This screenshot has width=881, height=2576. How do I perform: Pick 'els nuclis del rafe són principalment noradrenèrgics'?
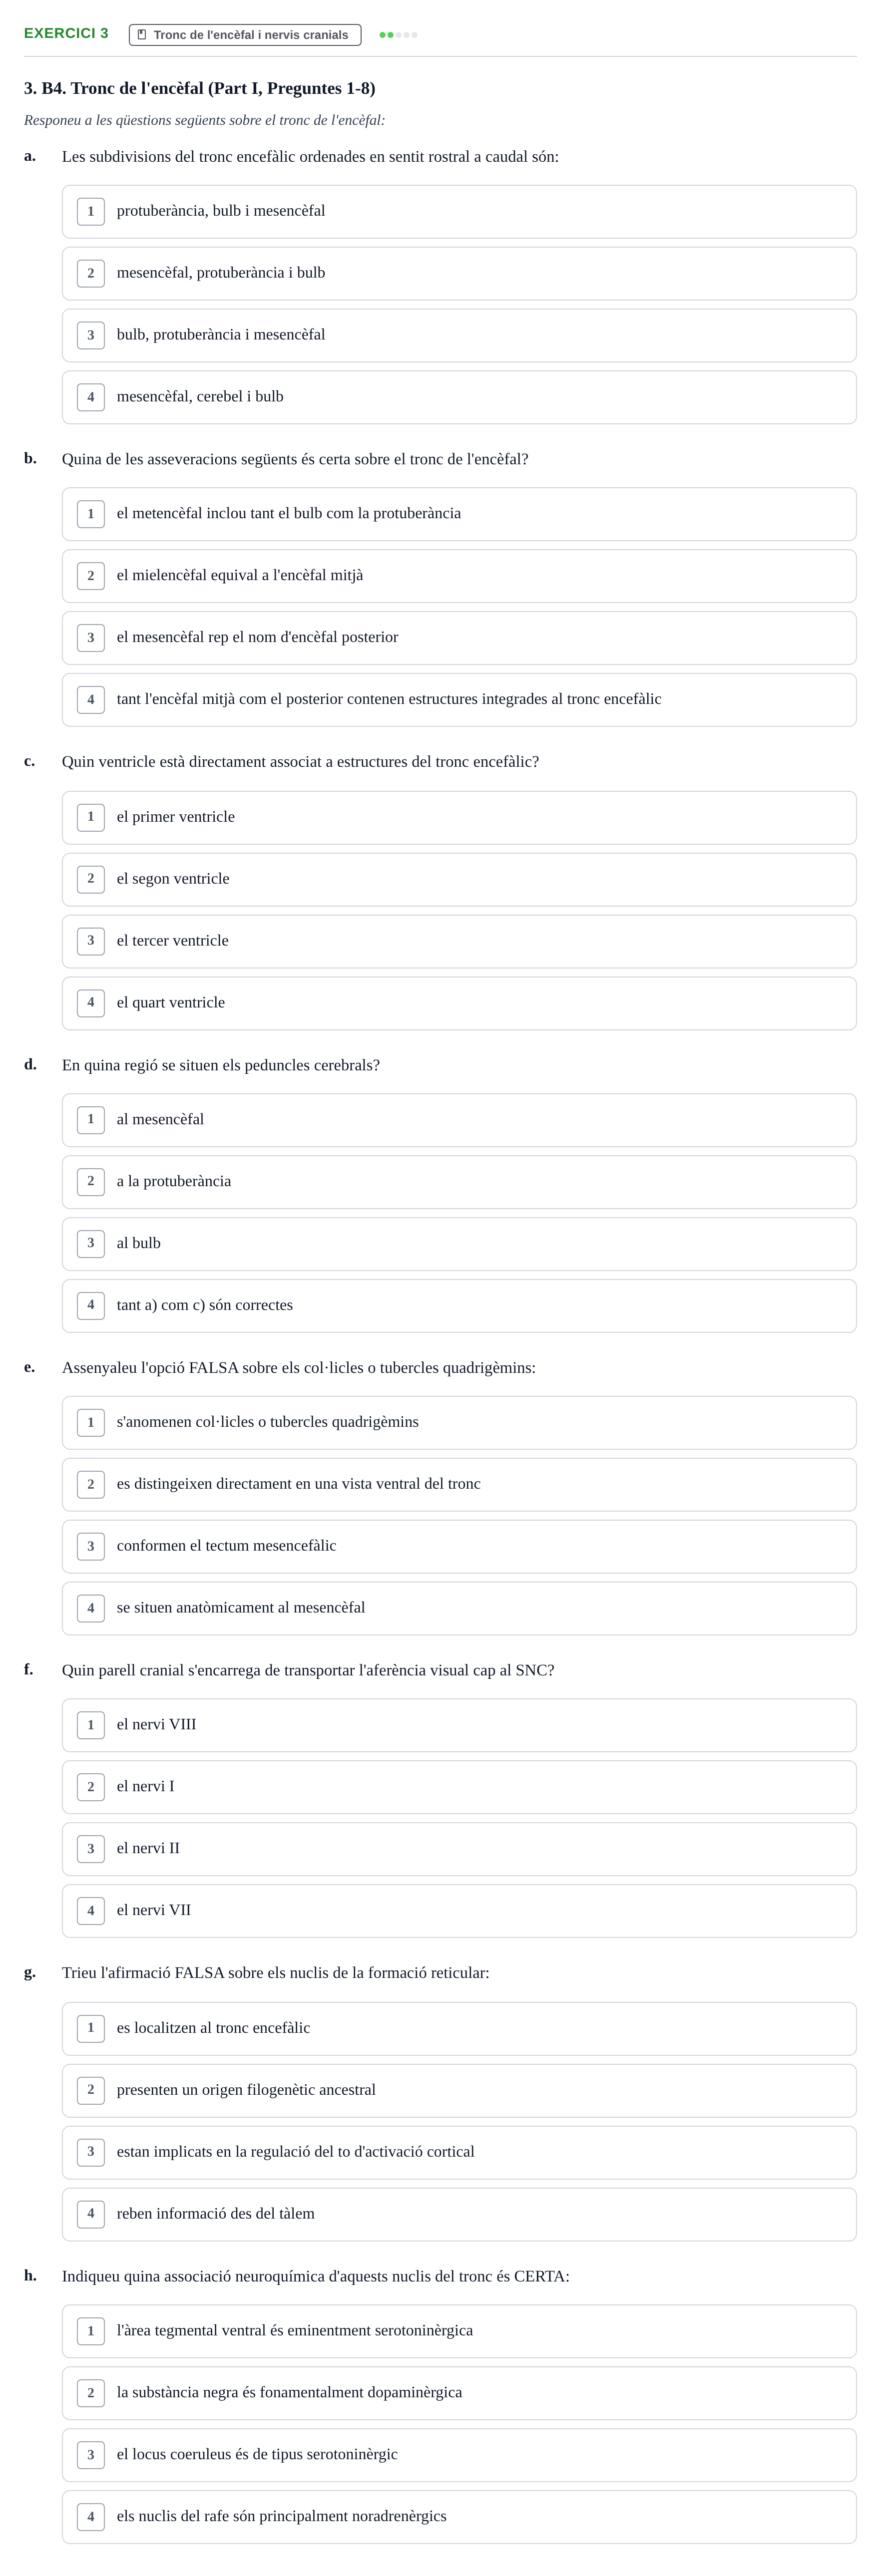click(459, 2517)
